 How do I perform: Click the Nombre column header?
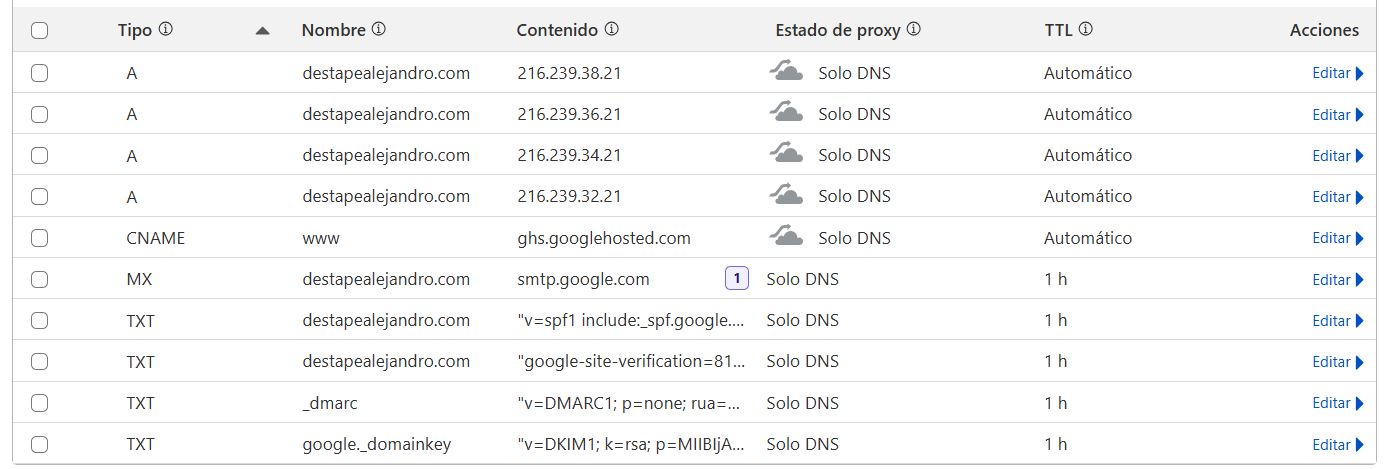pos(335,30)
